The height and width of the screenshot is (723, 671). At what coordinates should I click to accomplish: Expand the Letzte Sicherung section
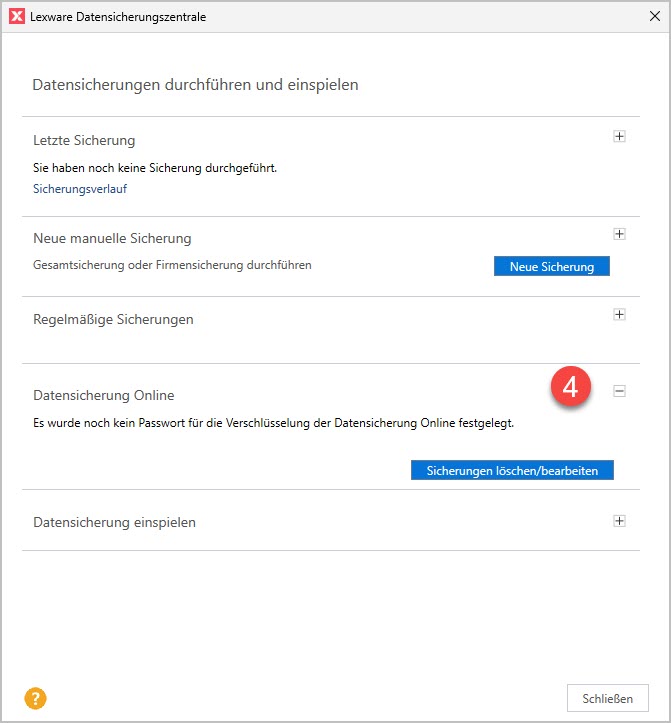619,137
